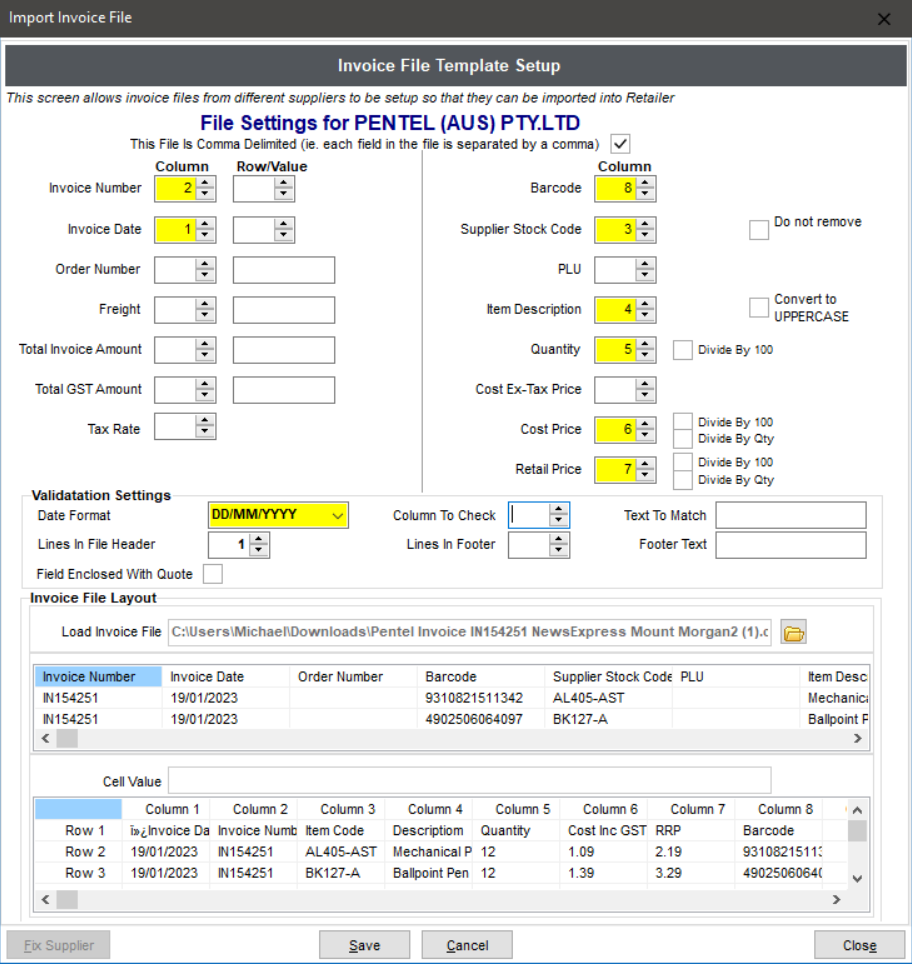The image size is (912, 964).
Task: Select barcode 4902506064097 in layout grid
Action: (x=481, y=719)
